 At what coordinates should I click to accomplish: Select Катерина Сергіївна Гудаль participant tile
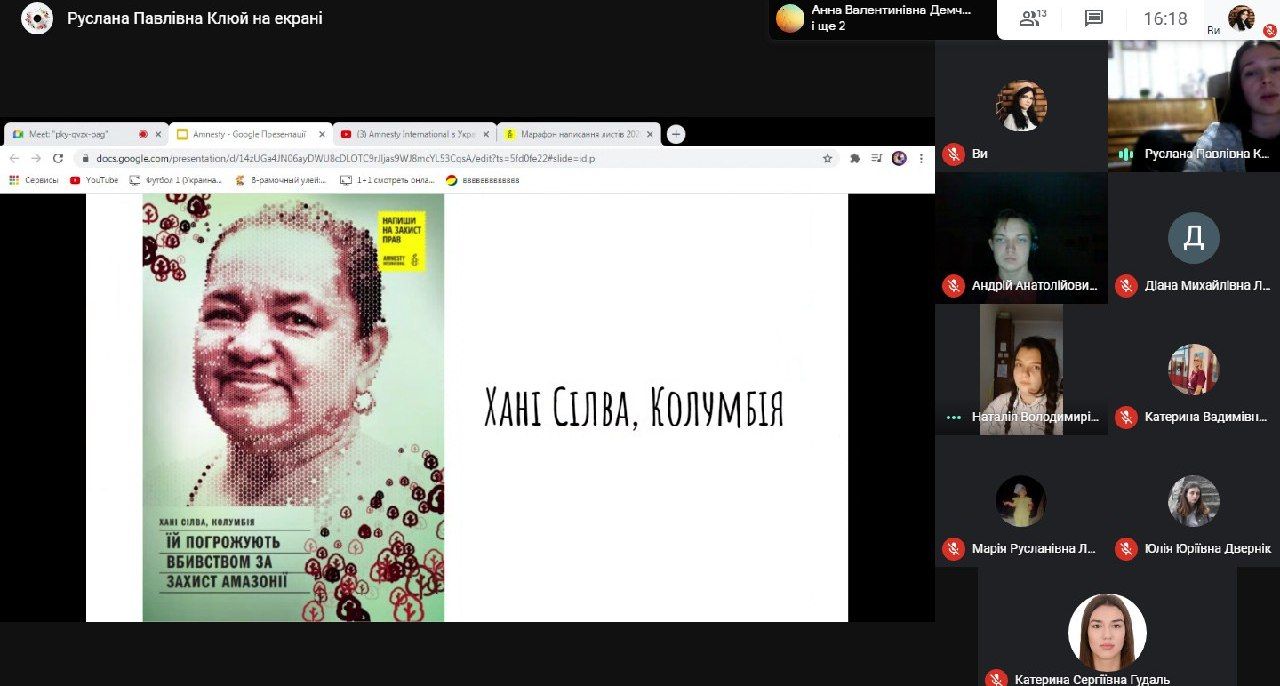(1106, 632)
